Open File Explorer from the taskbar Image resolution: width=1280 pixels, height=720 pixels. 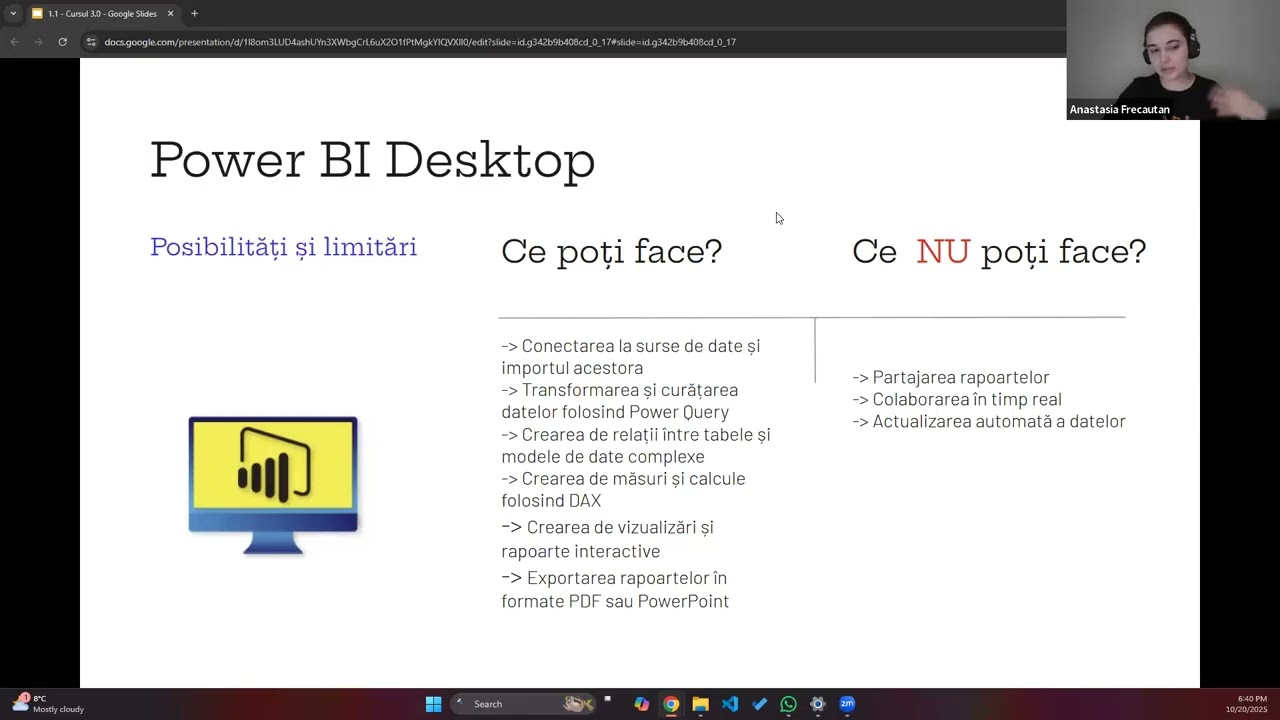pos(700,704)
